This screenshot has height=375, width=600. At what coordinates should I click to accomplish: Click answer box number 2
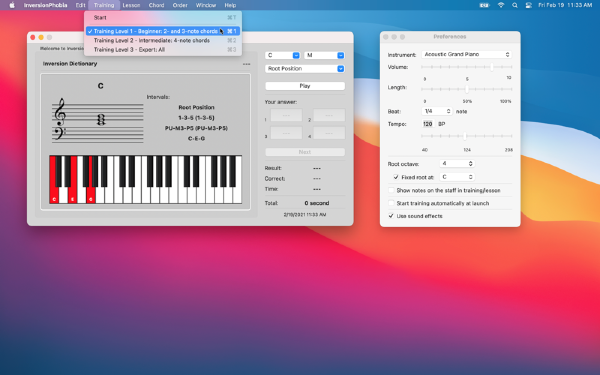329,115
